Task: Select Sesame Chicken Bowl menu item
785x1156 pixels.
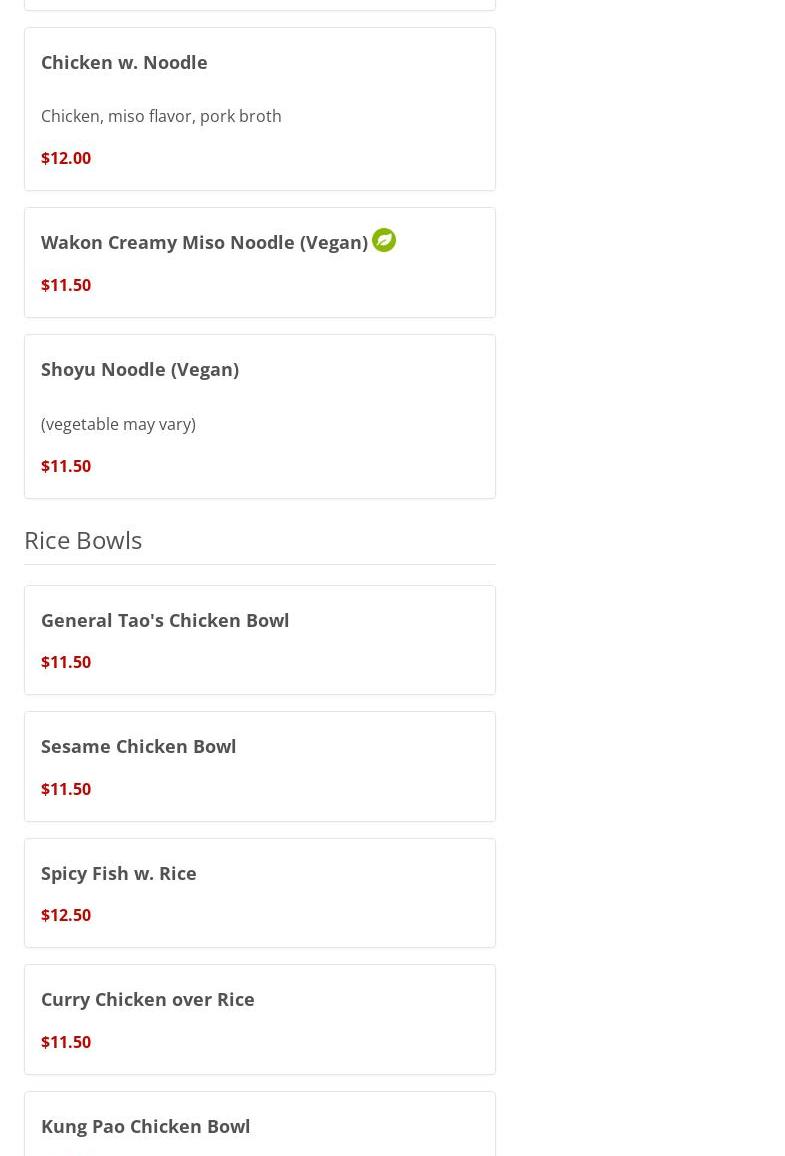Action: tap(259, 767)
